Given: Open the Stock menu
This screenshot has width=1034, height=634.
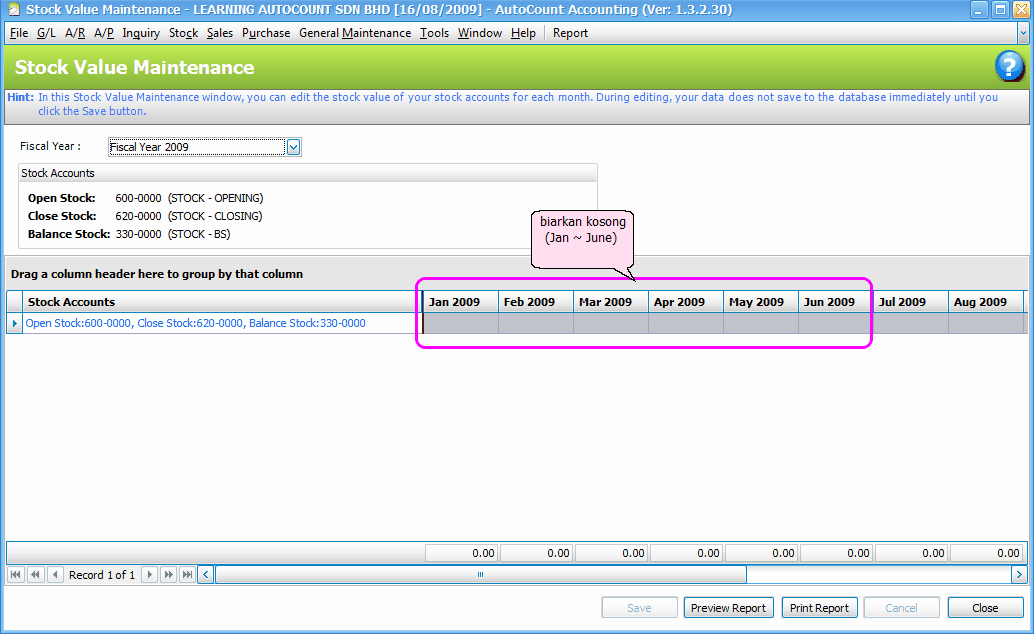Looking at the screenshot, I should point(183,33).
